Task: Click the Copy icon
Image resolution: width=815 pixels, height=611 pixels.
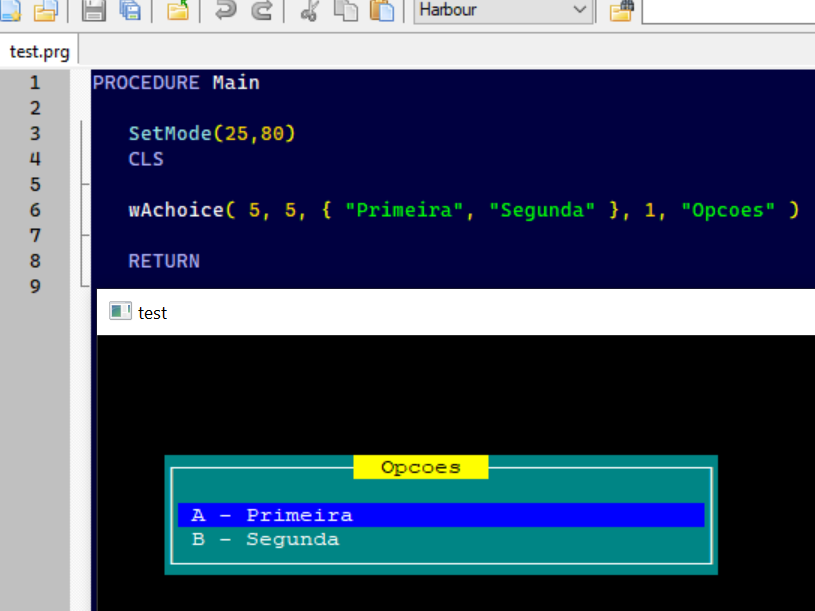Action: click(346, 10)
